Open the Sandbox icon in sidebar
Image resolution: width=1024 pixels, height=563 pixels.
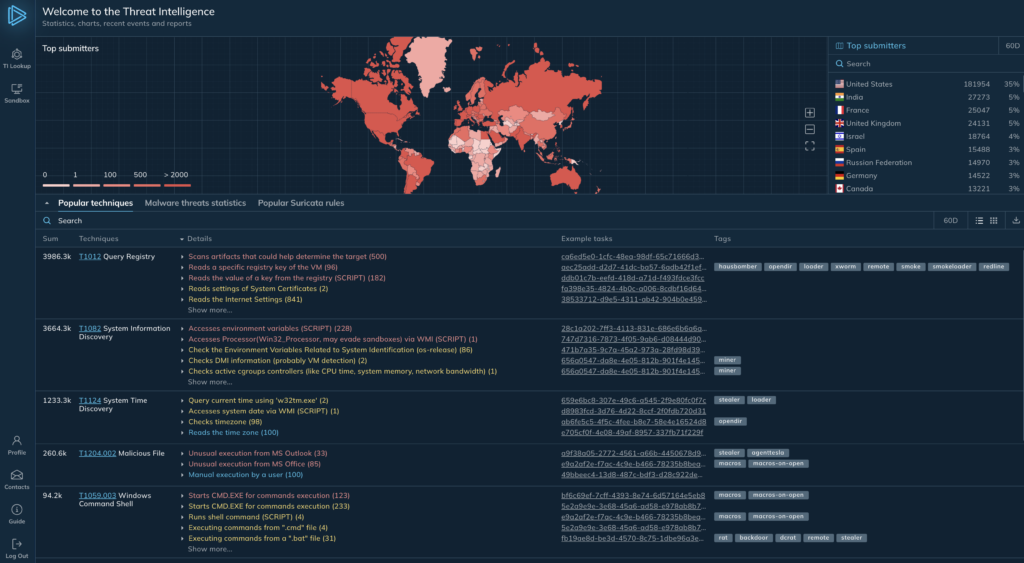pos(17,90)
